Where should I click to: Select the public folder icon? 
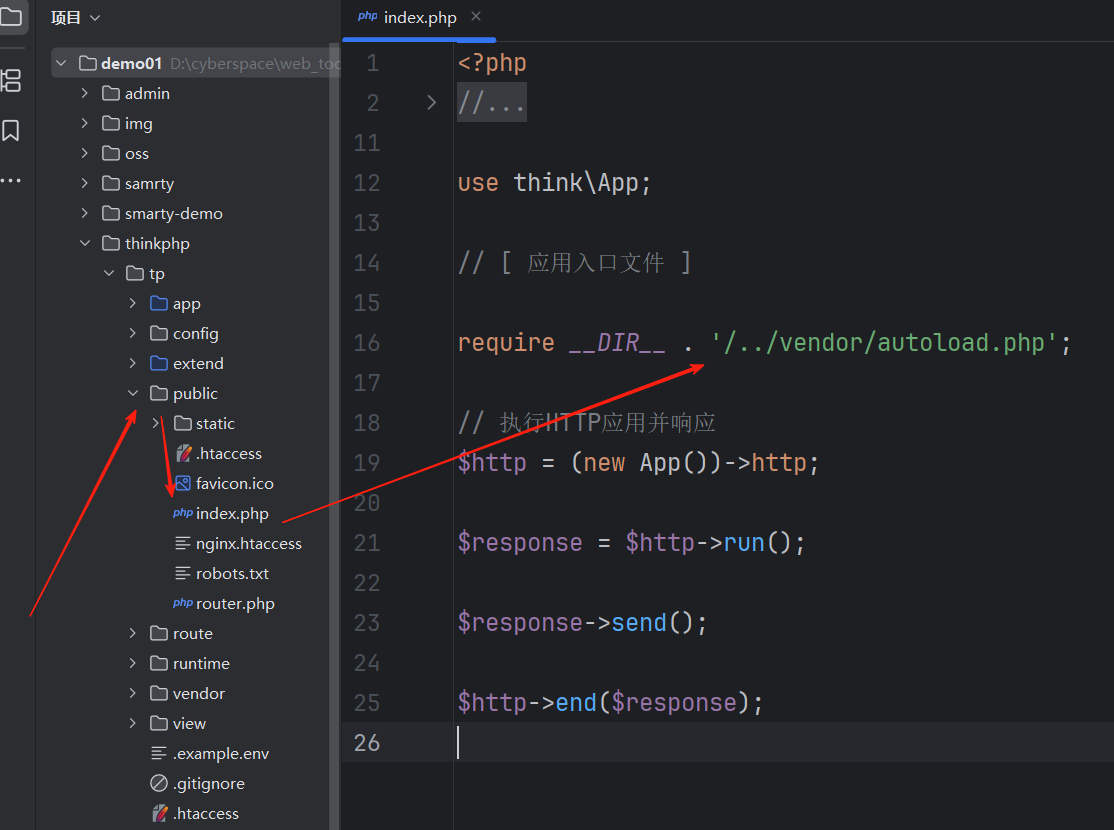[159, 393]
